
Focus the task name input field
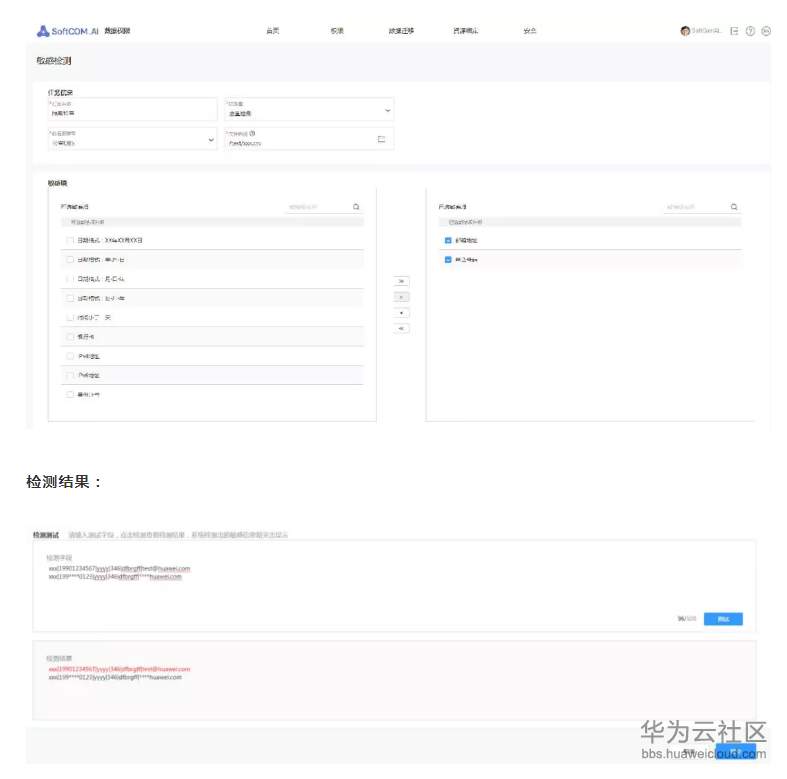(x=132, y=109)
